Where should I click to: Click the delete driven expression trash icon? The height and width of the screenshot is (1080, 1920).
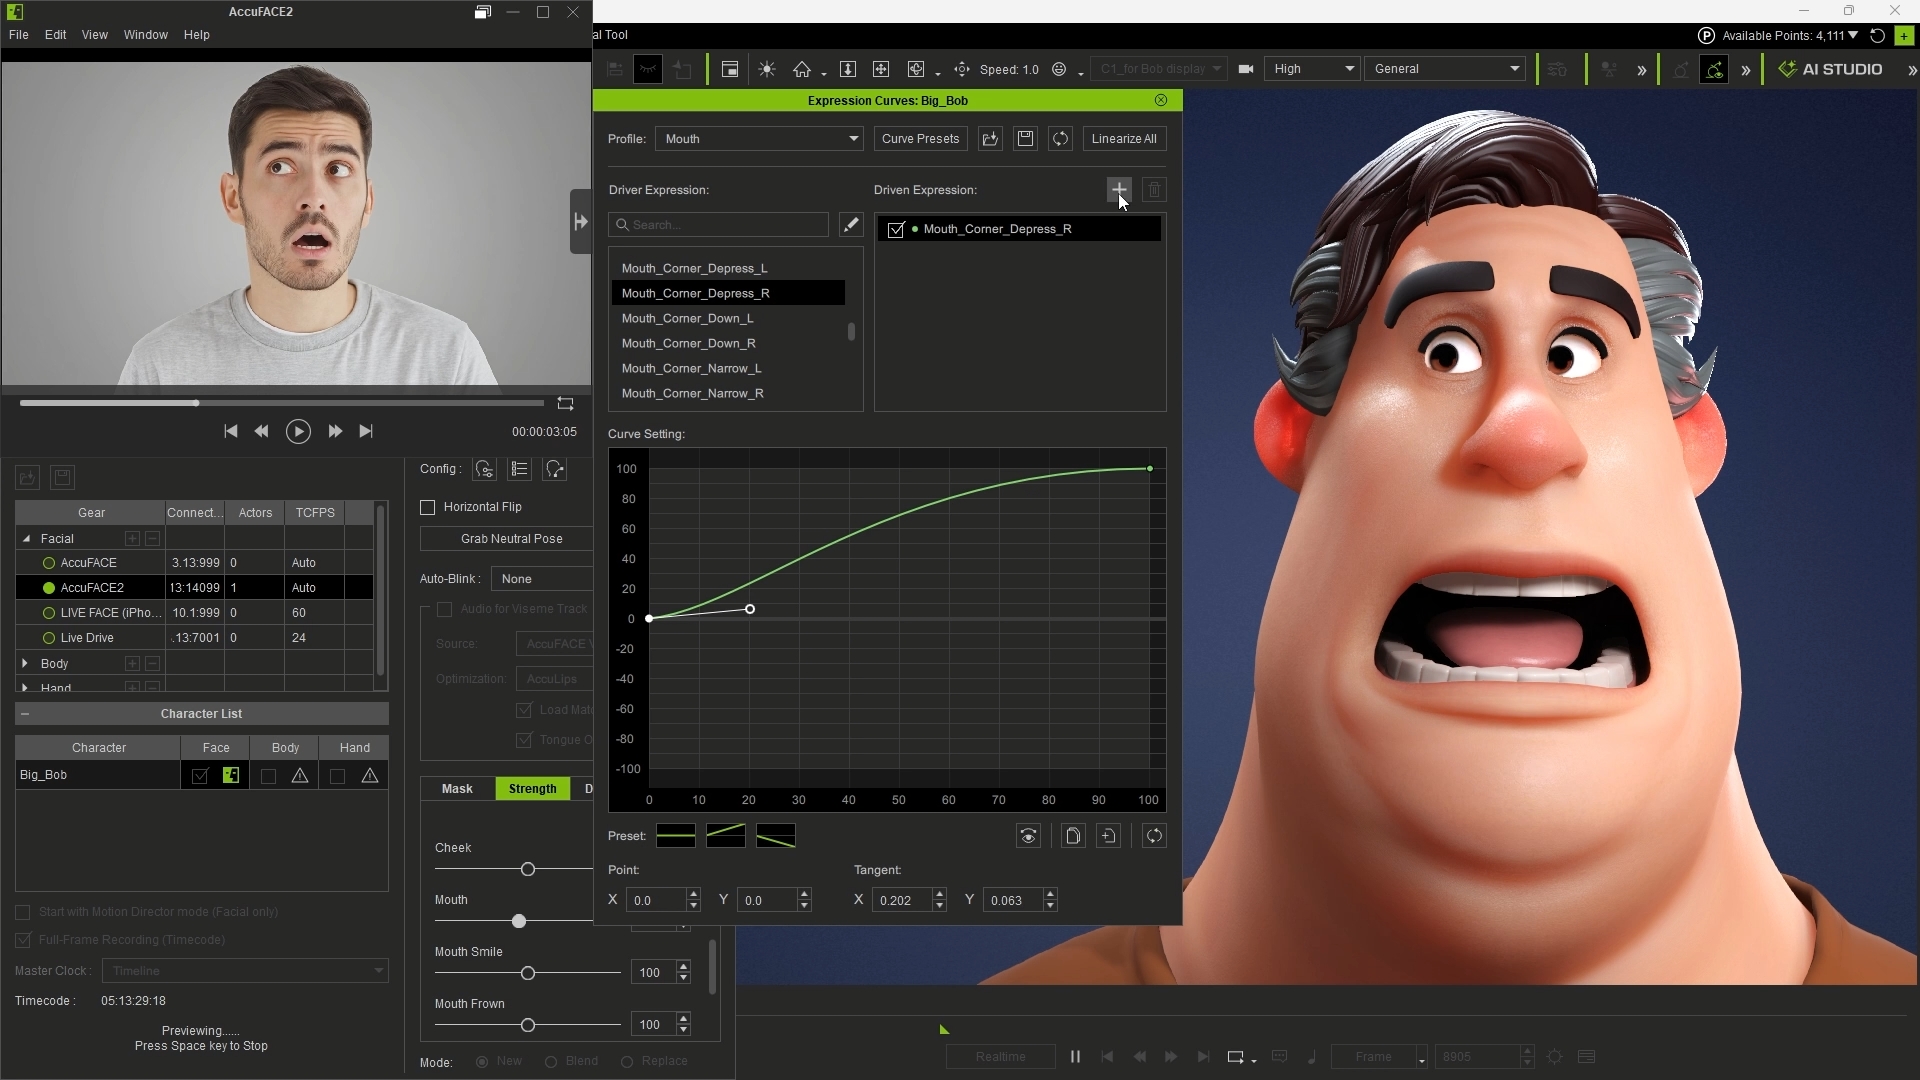[1154, 190]
